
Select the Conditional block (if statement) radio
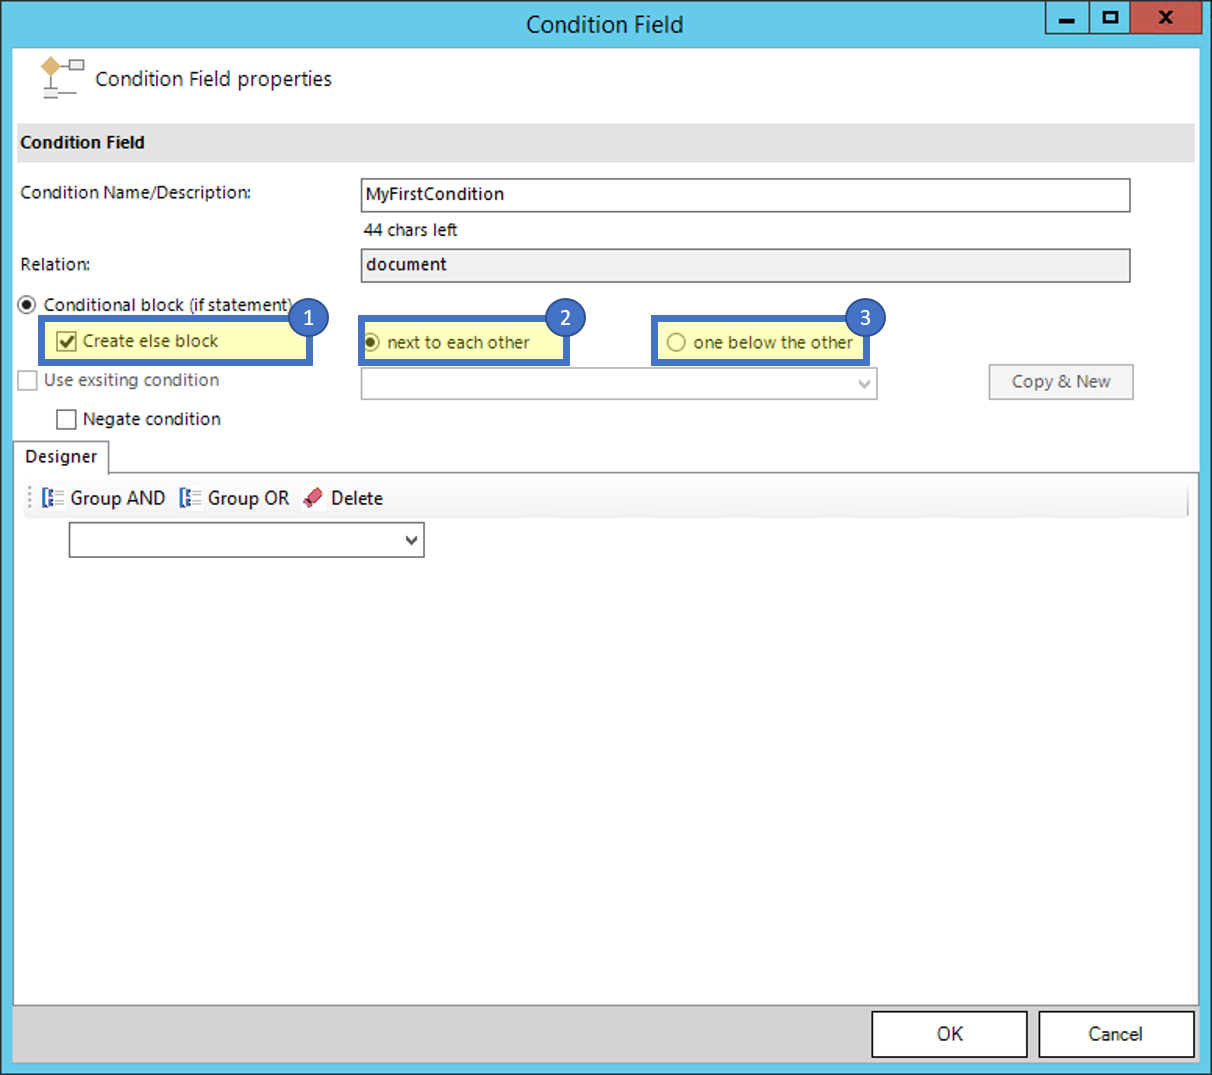(x=27, y=305)
